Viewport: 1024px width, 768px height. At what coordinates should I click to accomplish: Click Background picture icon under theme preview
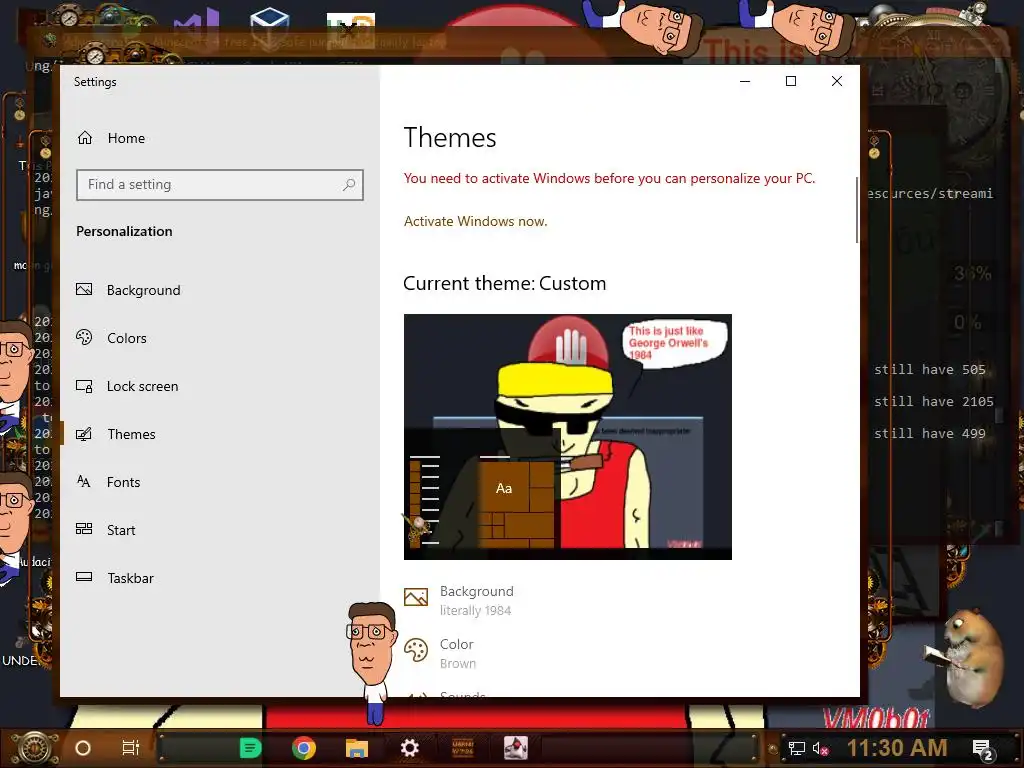[416, 597]
